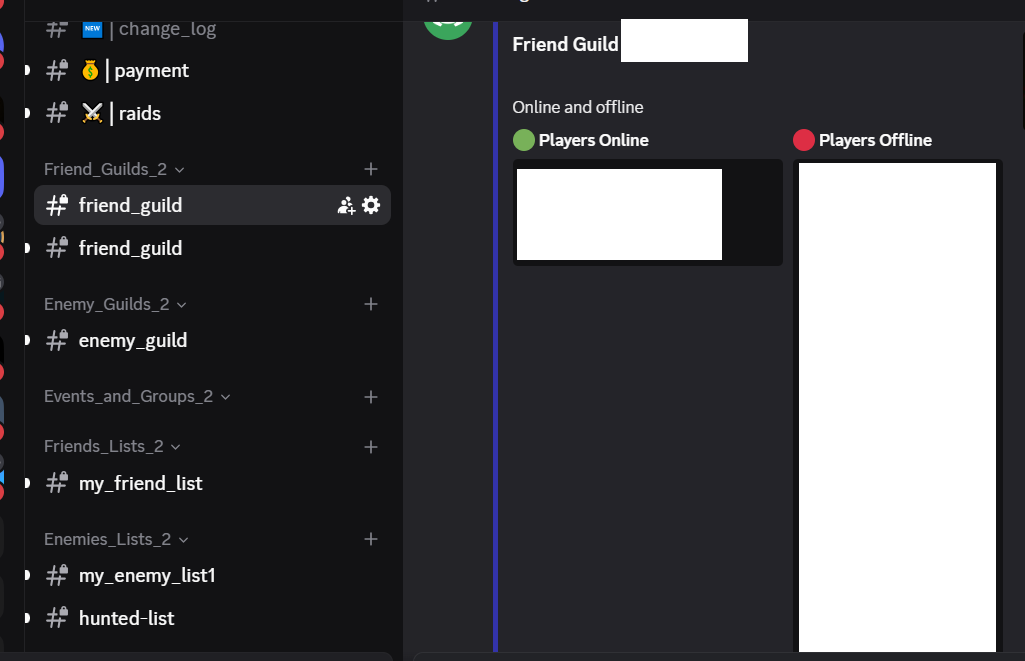
Task: Click the invite people icon on friend_guild
Action: pos(346,205)
